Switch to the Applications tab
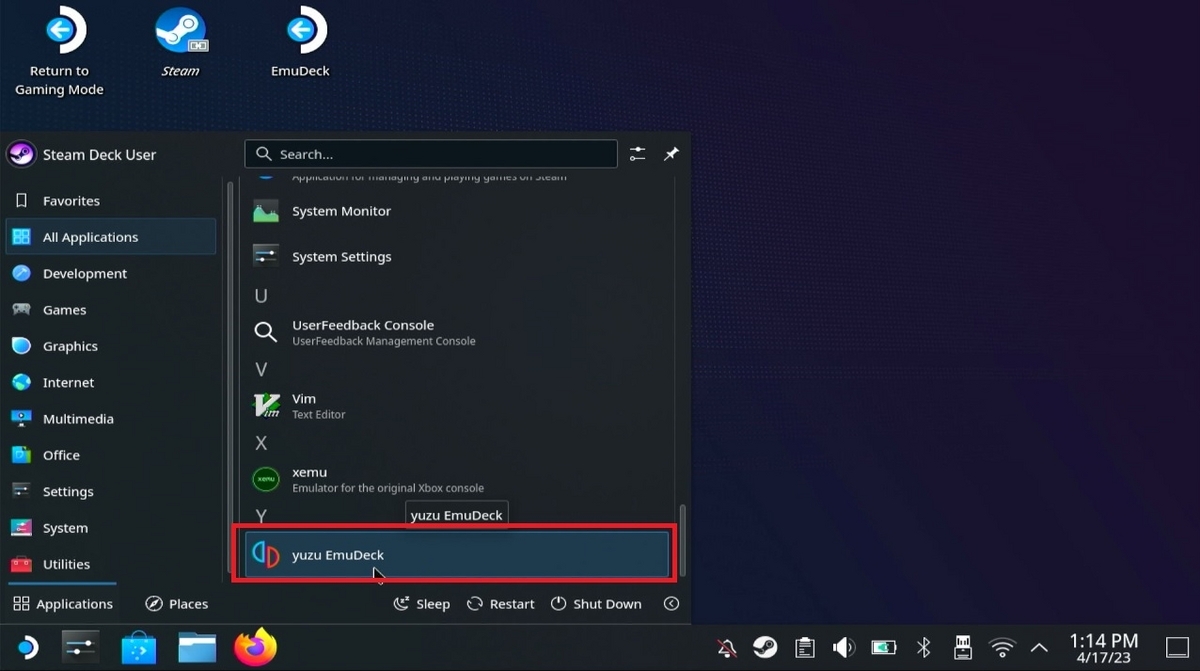 point(62,603)
